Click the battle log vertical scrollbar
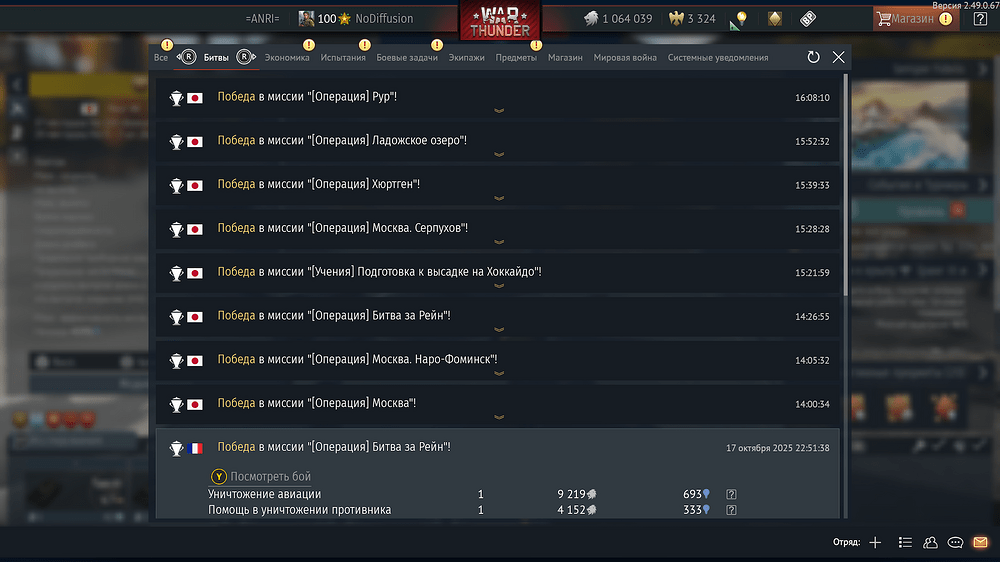Image resolution: width=1000 pixels, height=562 pixels. pyautogui.click(x=846, y=185)
